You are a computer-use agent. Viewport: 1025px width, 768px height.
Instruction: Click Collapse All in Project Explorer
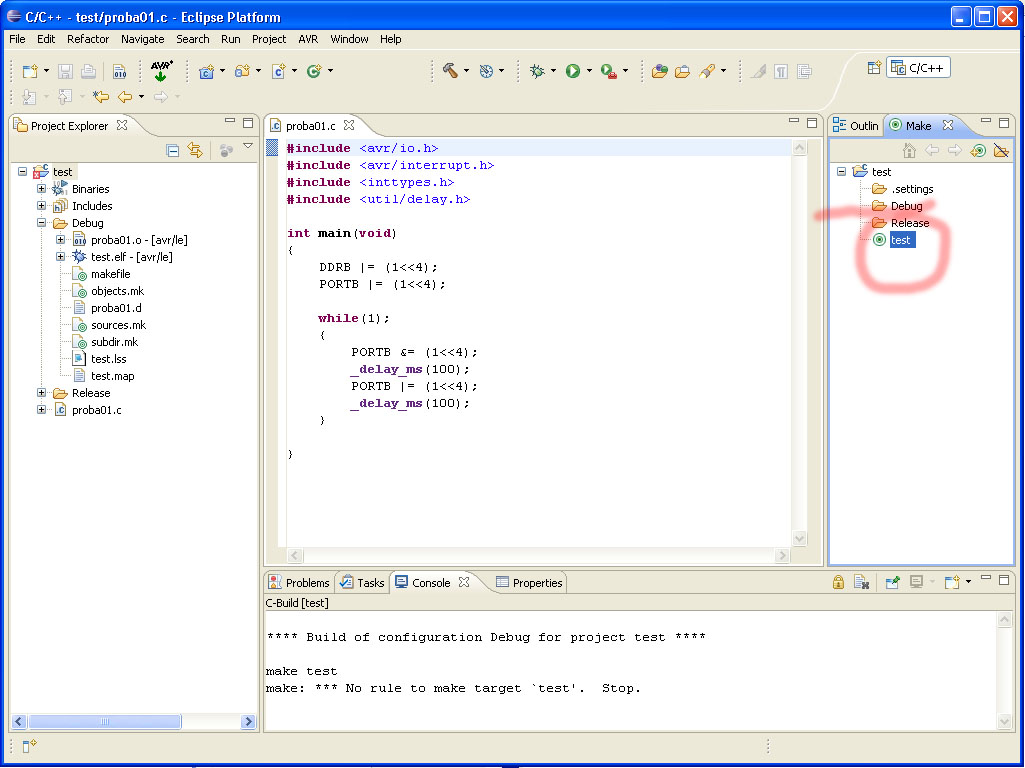point(173,151)
